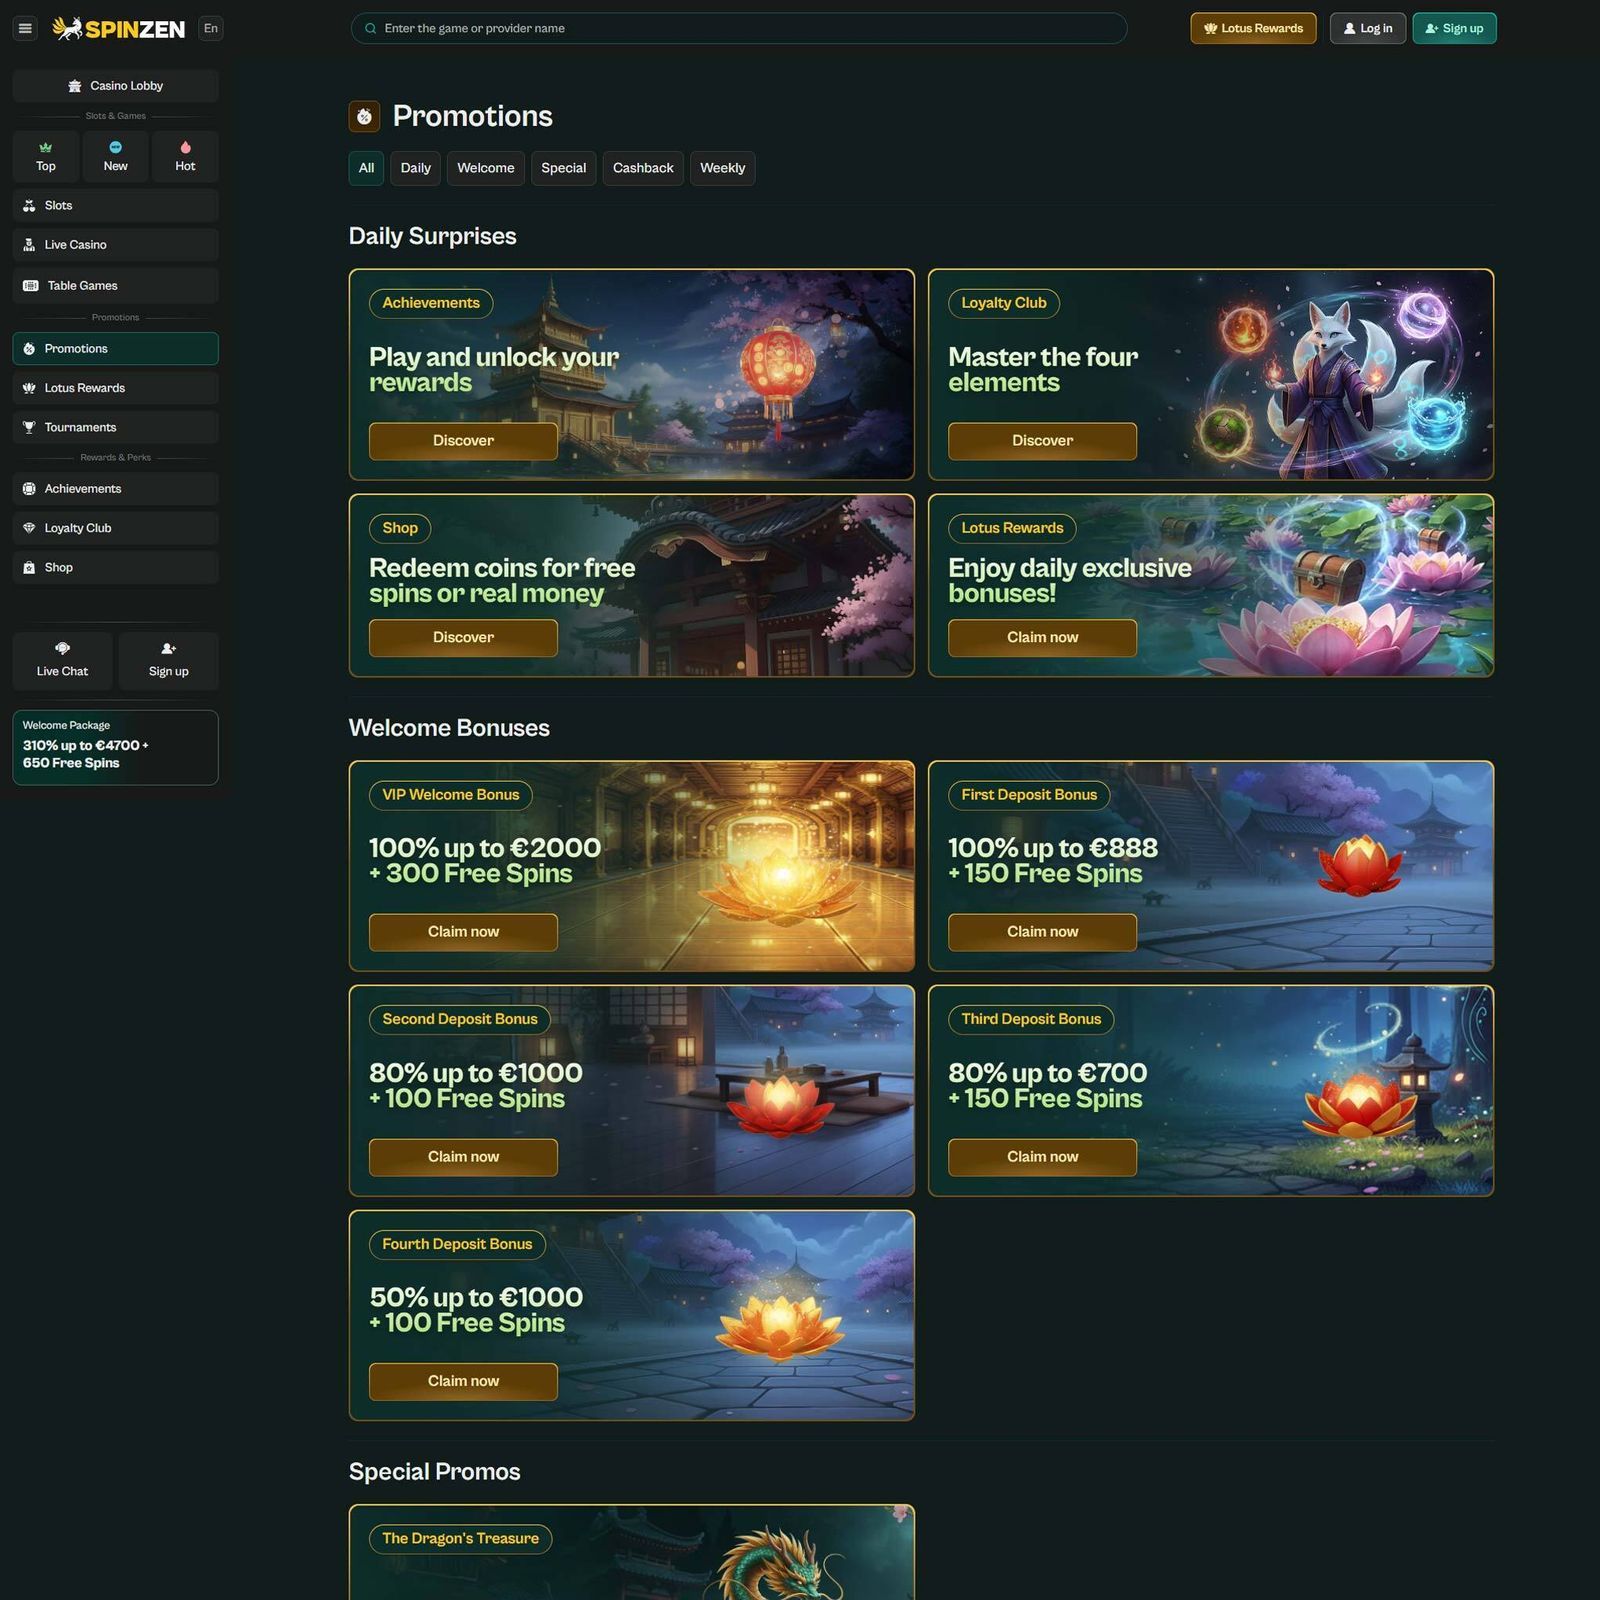The image size is (1600, 1600).
Task: Claim the VIP Welcome Bonus
Action: click(x=463, y=932)
